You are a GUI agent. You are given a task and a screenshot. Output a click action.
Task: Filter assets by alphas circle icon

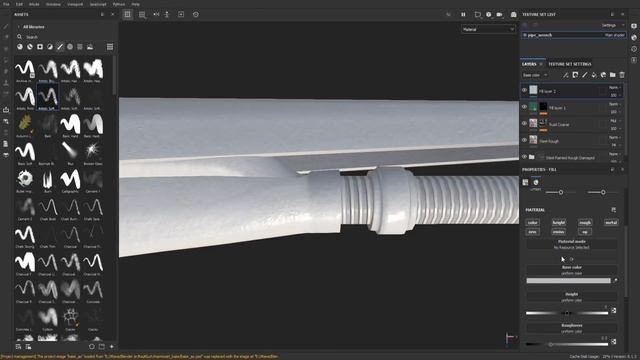pos(70,47)
